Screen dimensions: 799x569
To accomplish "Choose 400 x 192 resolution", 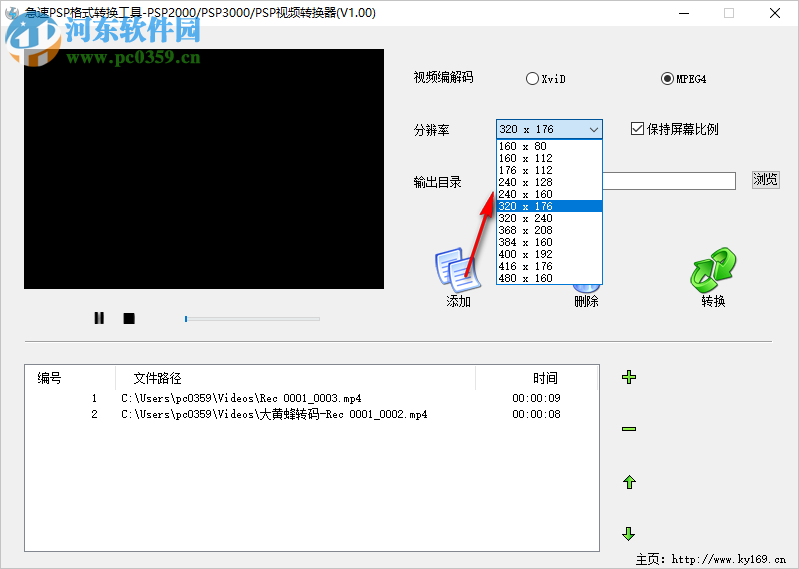I will pyautogui.click(x=549, y=254).
